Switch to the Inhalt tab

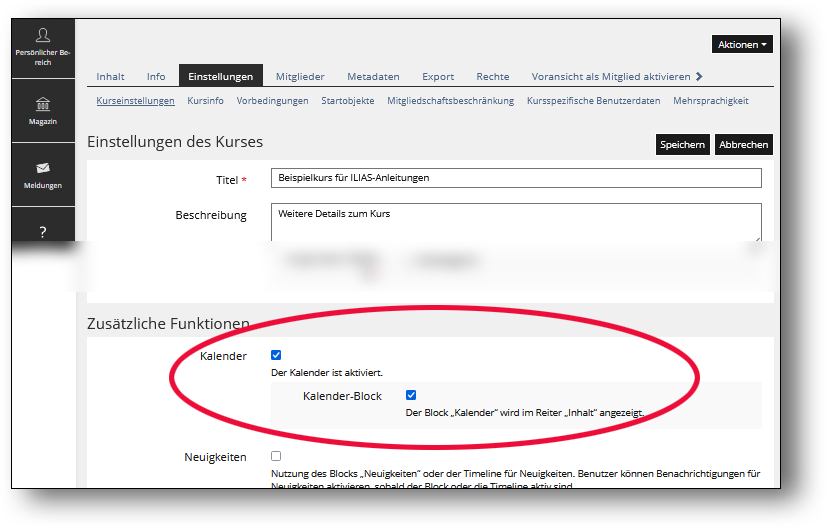pos(110,76)
